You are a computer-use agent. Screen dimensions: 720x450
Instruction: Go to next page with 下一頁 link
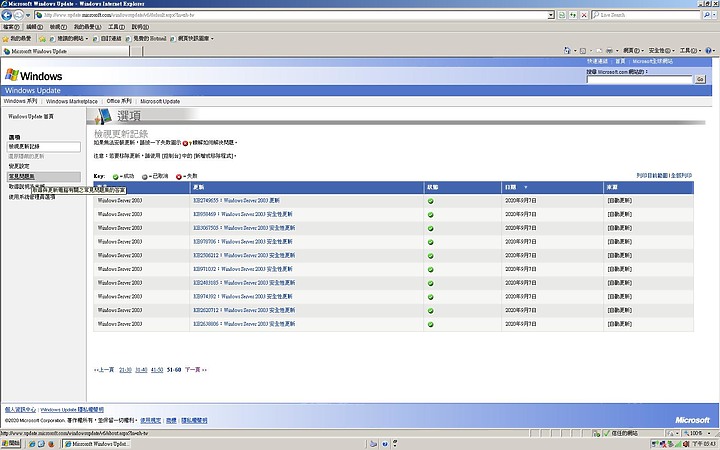pyautogui.click(x=196, y=370)
